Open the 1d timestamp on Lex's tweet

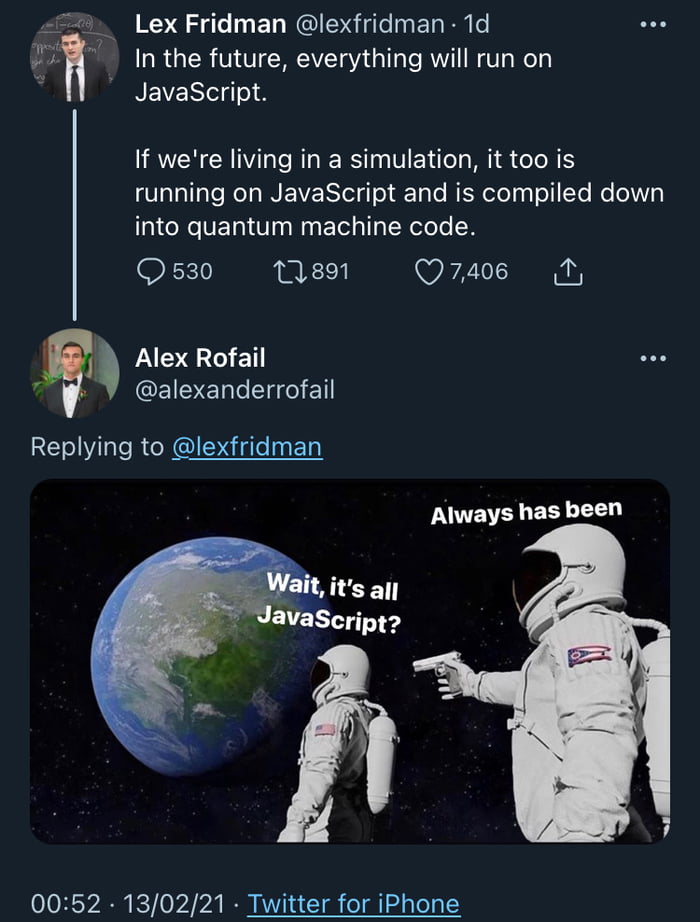[x=477, y=24]
